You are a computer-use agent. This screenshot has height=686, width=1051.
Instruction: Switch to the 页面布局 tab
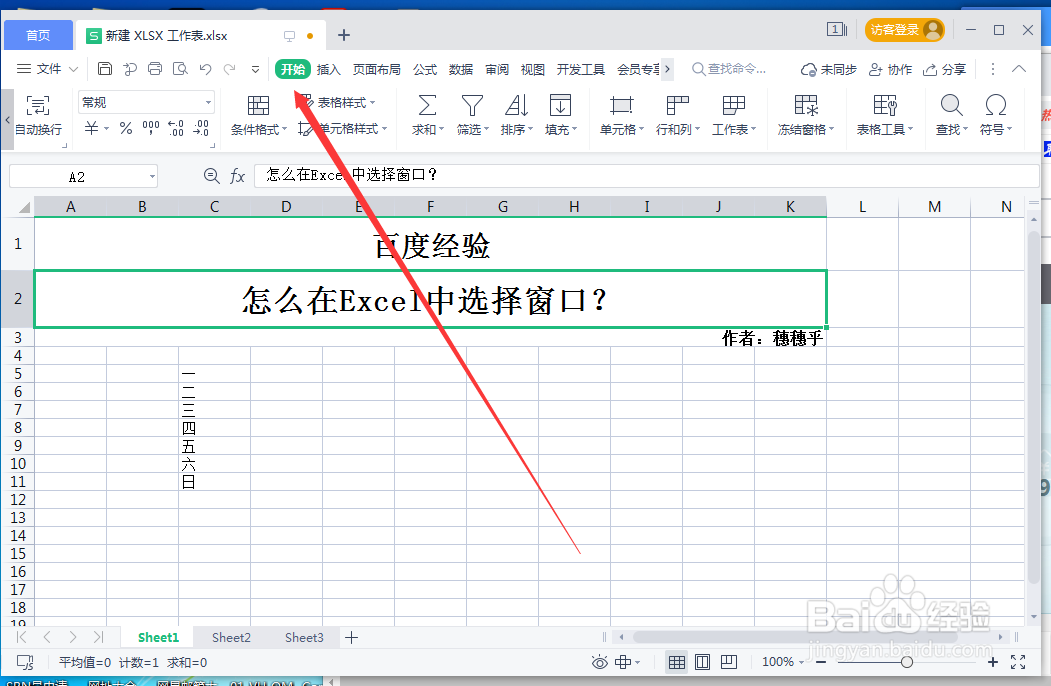point(377,69)
